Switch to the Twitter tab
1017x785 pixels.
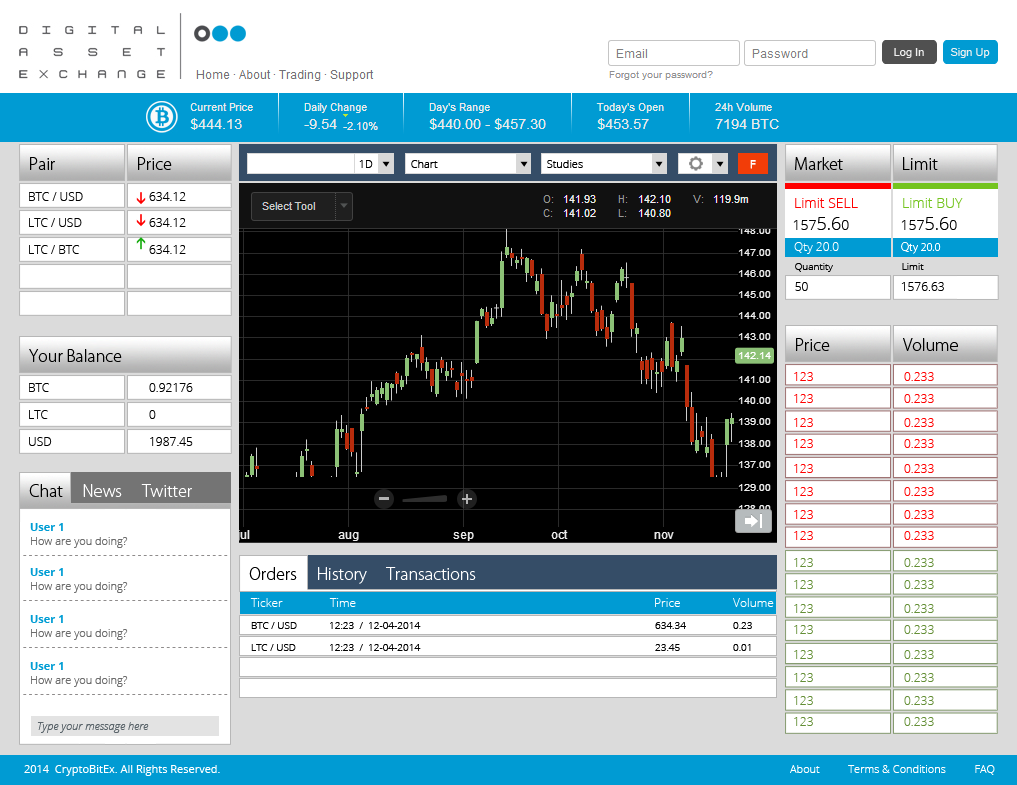pyautogui.click(x=167, y=491)
